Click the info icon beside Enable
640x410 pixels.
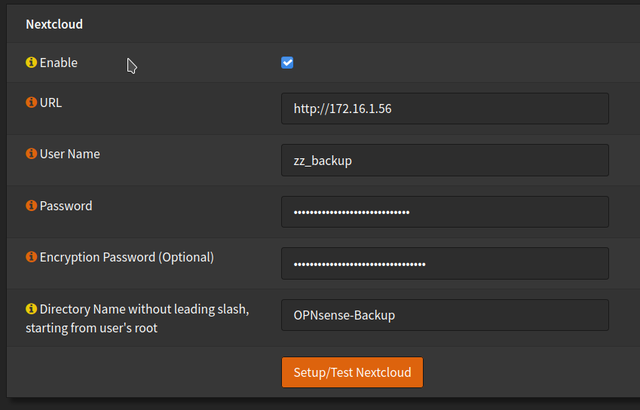click(31, 62)
